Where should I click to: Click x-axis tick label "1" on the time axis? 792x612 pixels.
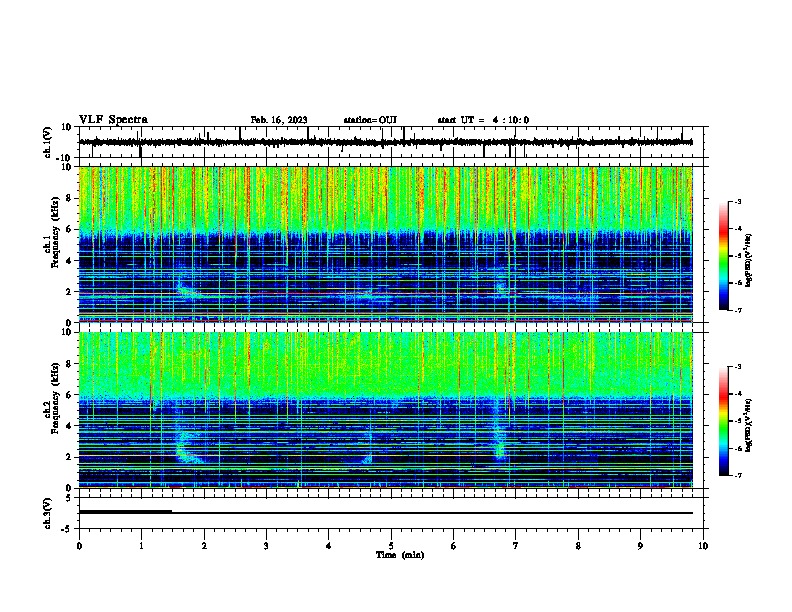pyautogui.click(x=141, y=546)
